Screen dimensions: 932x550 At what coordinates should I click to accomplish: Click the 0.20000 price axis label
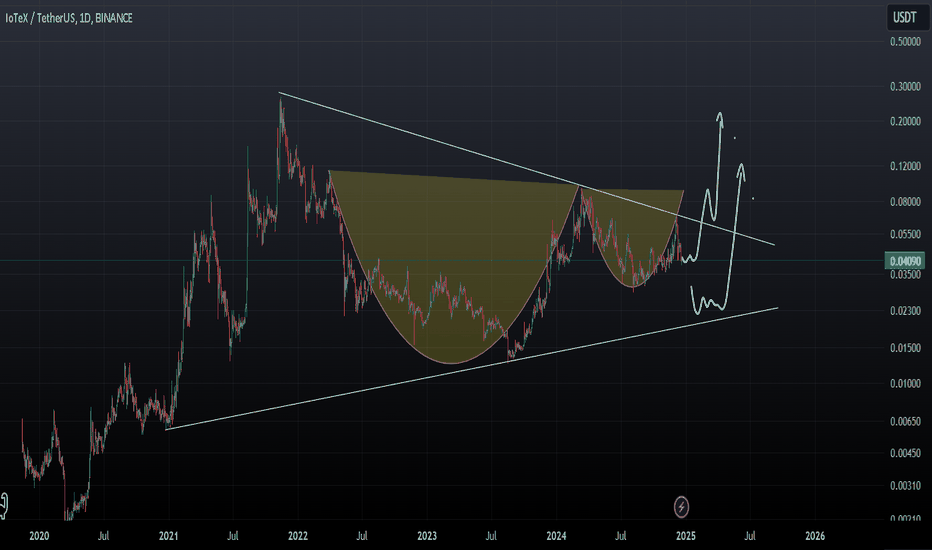click(x=905, y=121)
